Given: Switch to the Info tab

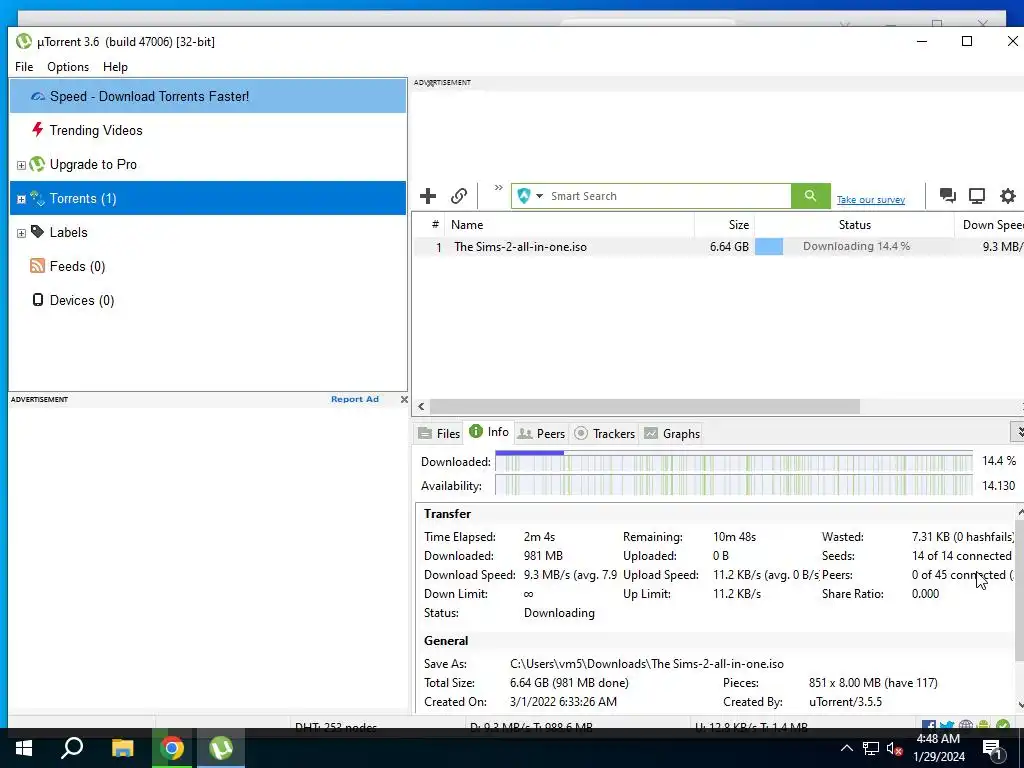Looking at the screenshot, I should click(x=489, y=432).
